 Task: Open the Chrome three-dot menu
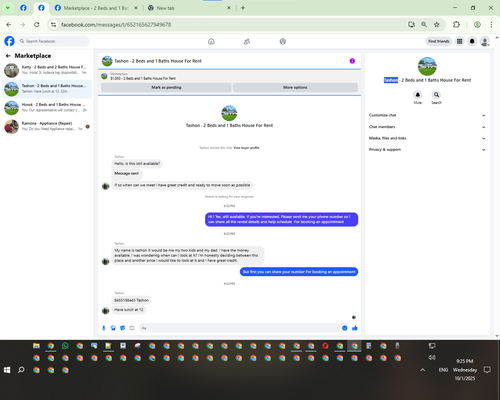coord(491,24)
